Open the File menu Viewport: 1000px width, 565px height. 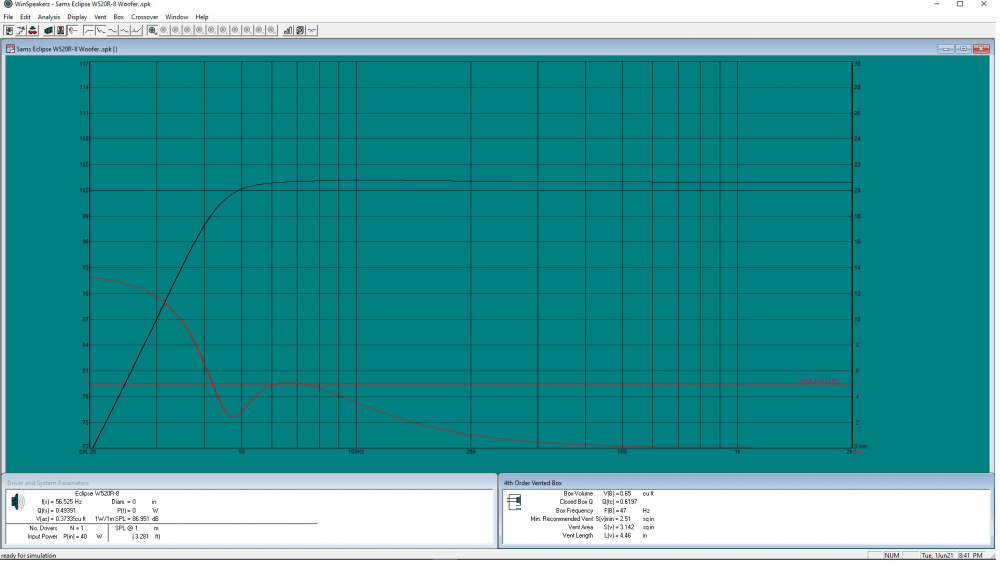click(x=9, y=17)
